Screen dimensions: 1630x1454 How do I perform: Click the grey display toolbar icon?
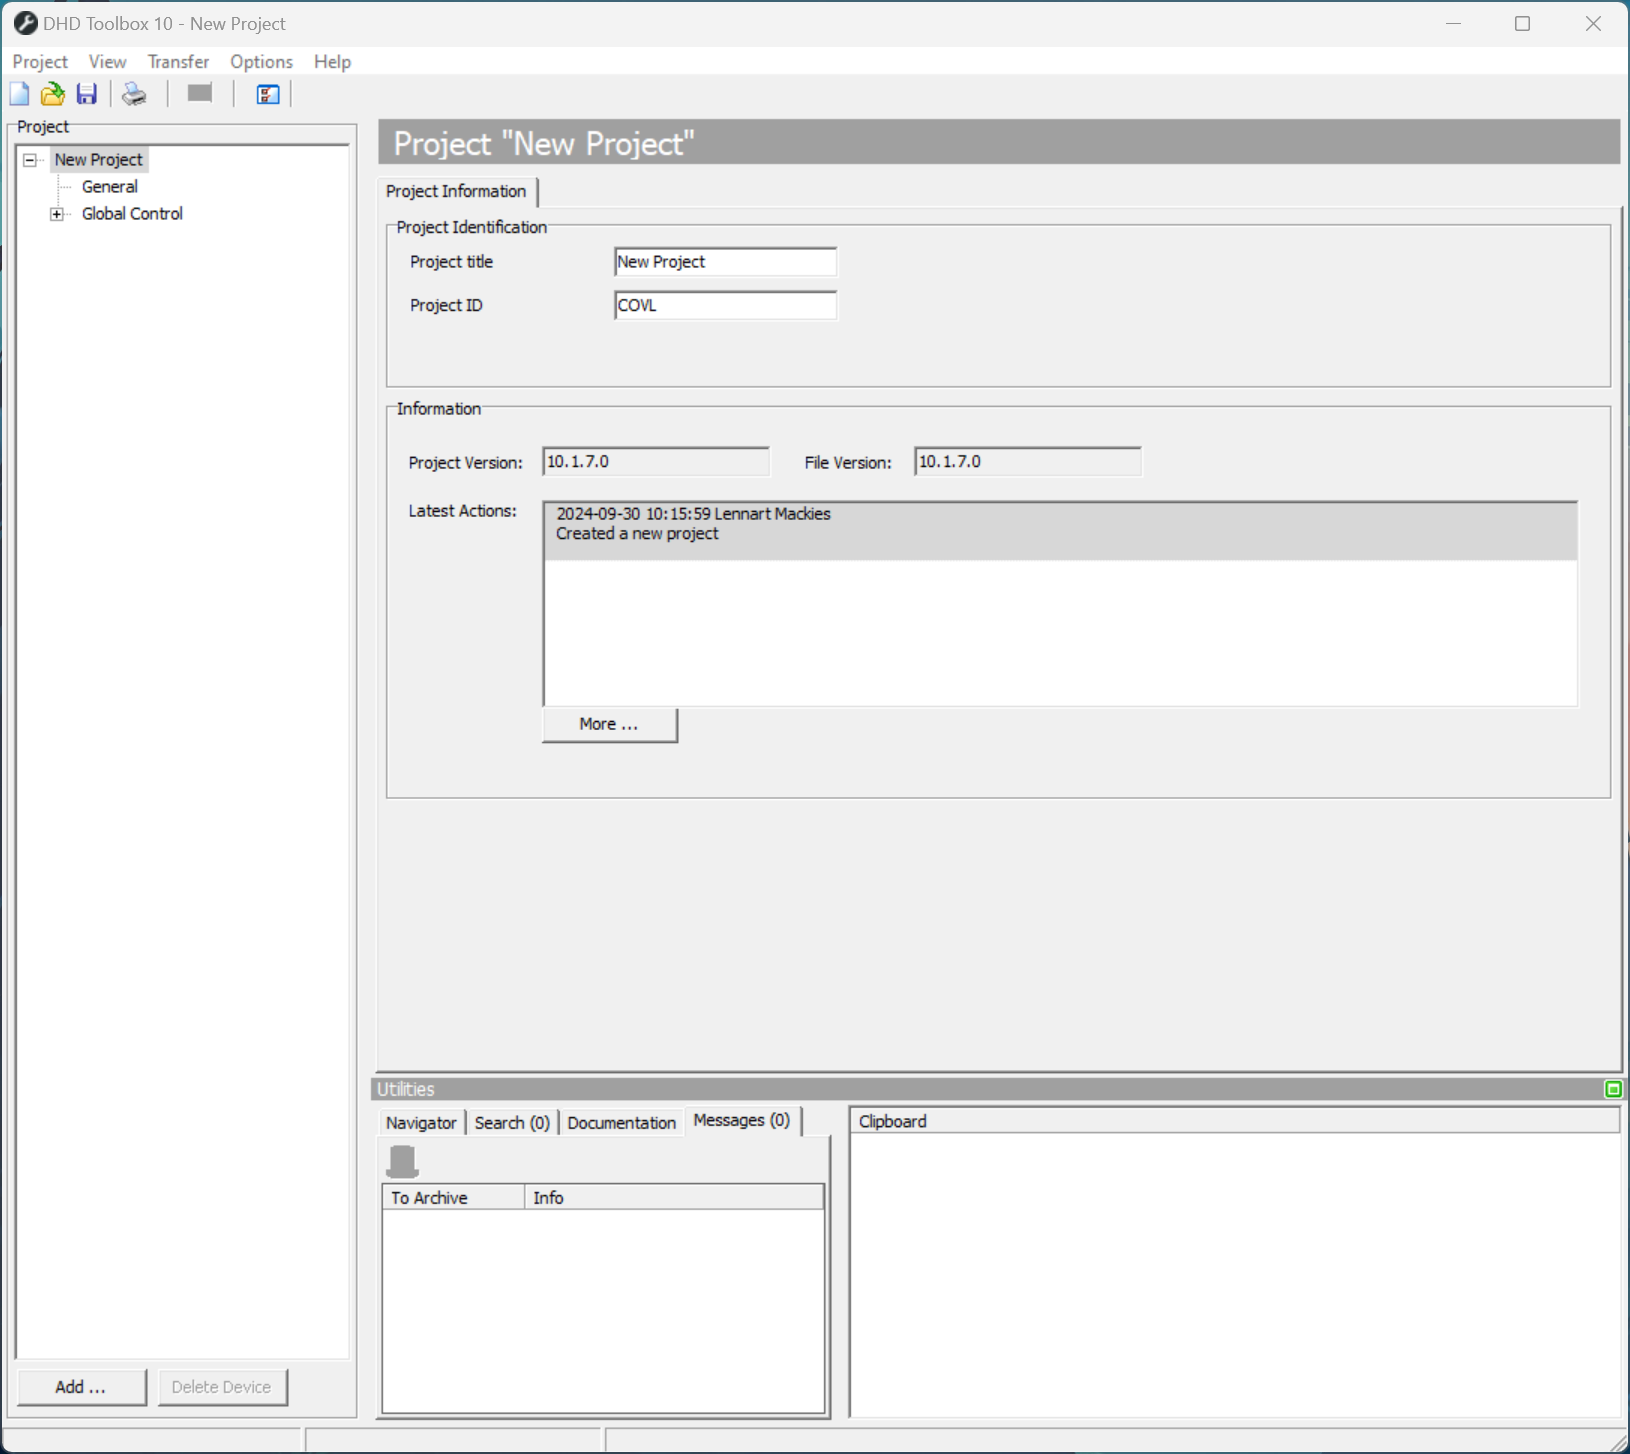coord(198,92)
